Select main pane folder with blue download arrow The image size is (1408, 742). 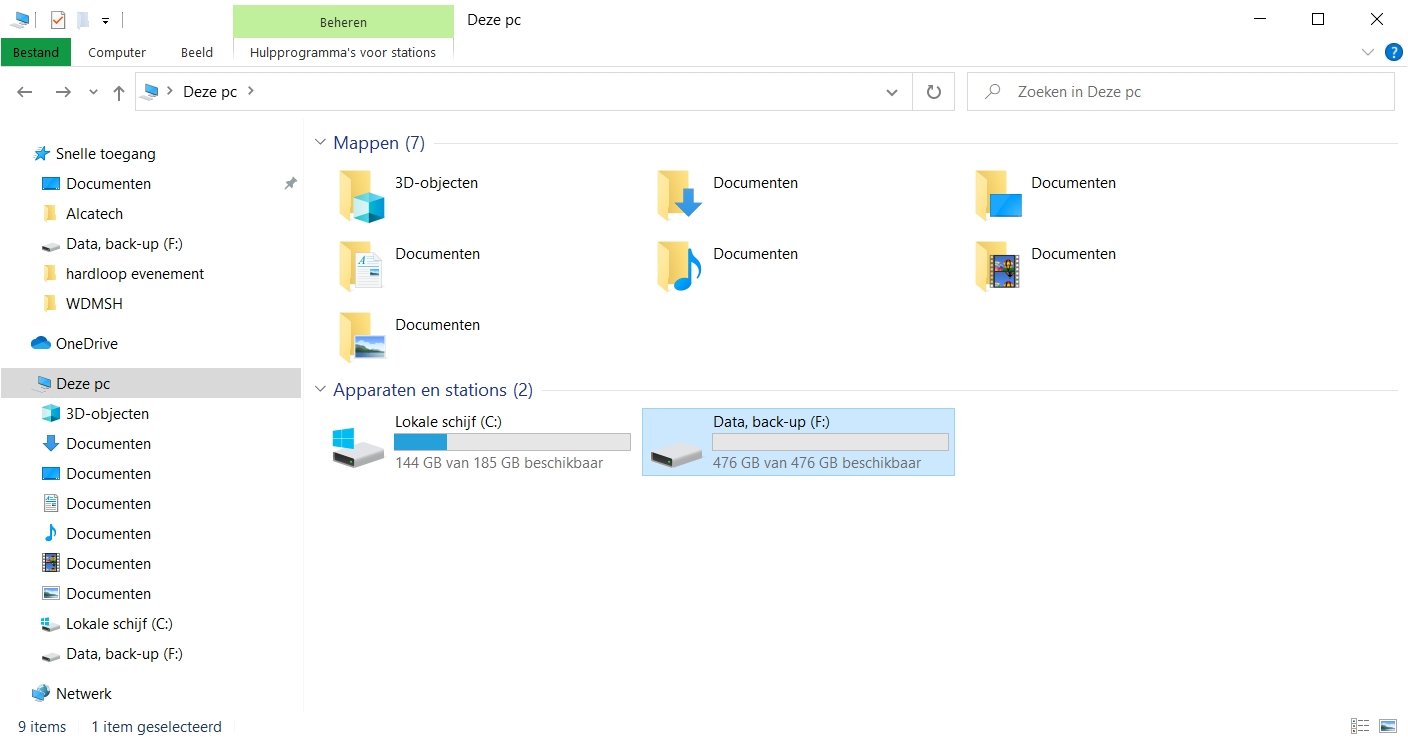tap(728, 195)
